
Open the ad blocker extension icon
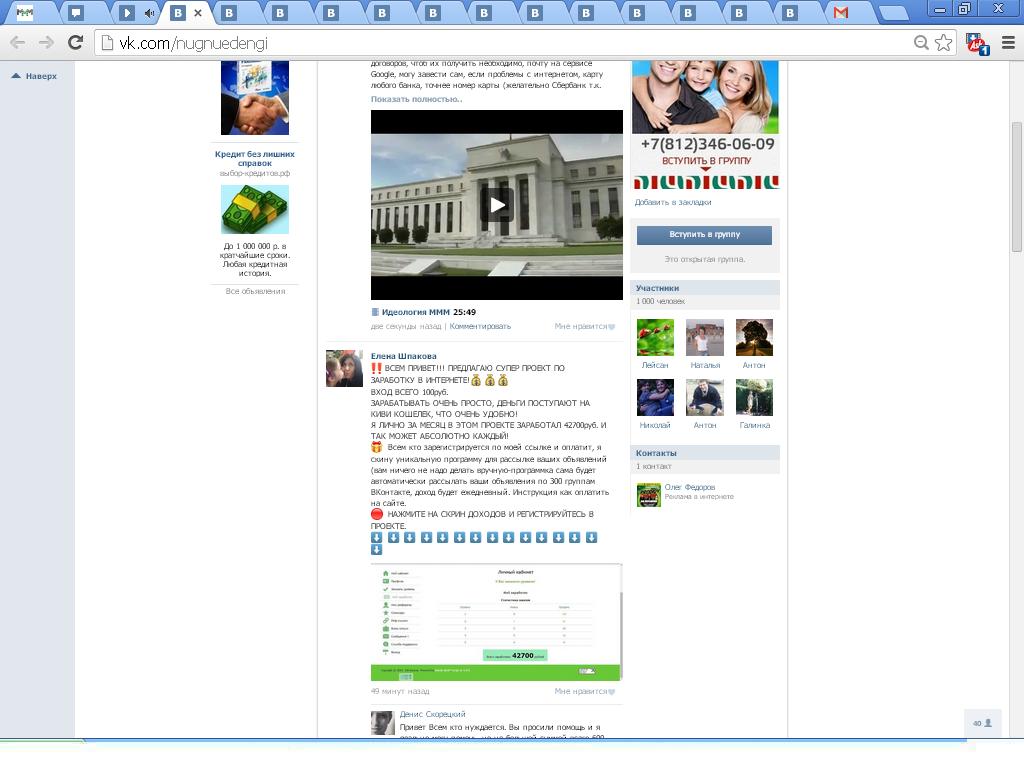click(x=977, y=44)
